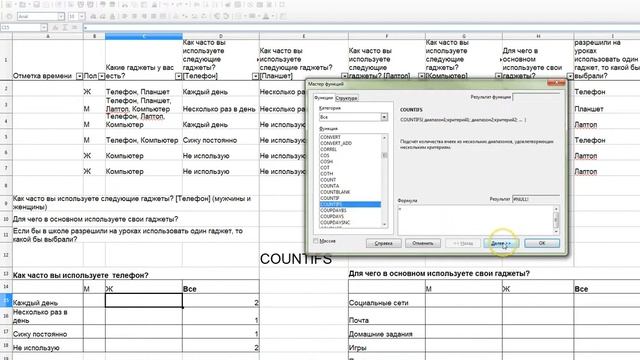Select row 15 header

(6, 300)
